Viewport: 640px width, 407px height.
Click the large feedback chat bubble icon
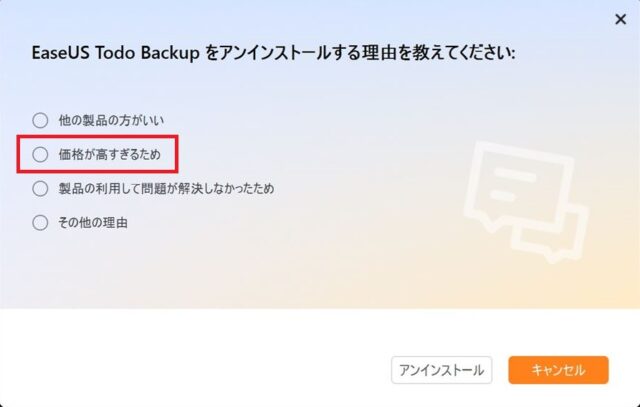[518, 186]
